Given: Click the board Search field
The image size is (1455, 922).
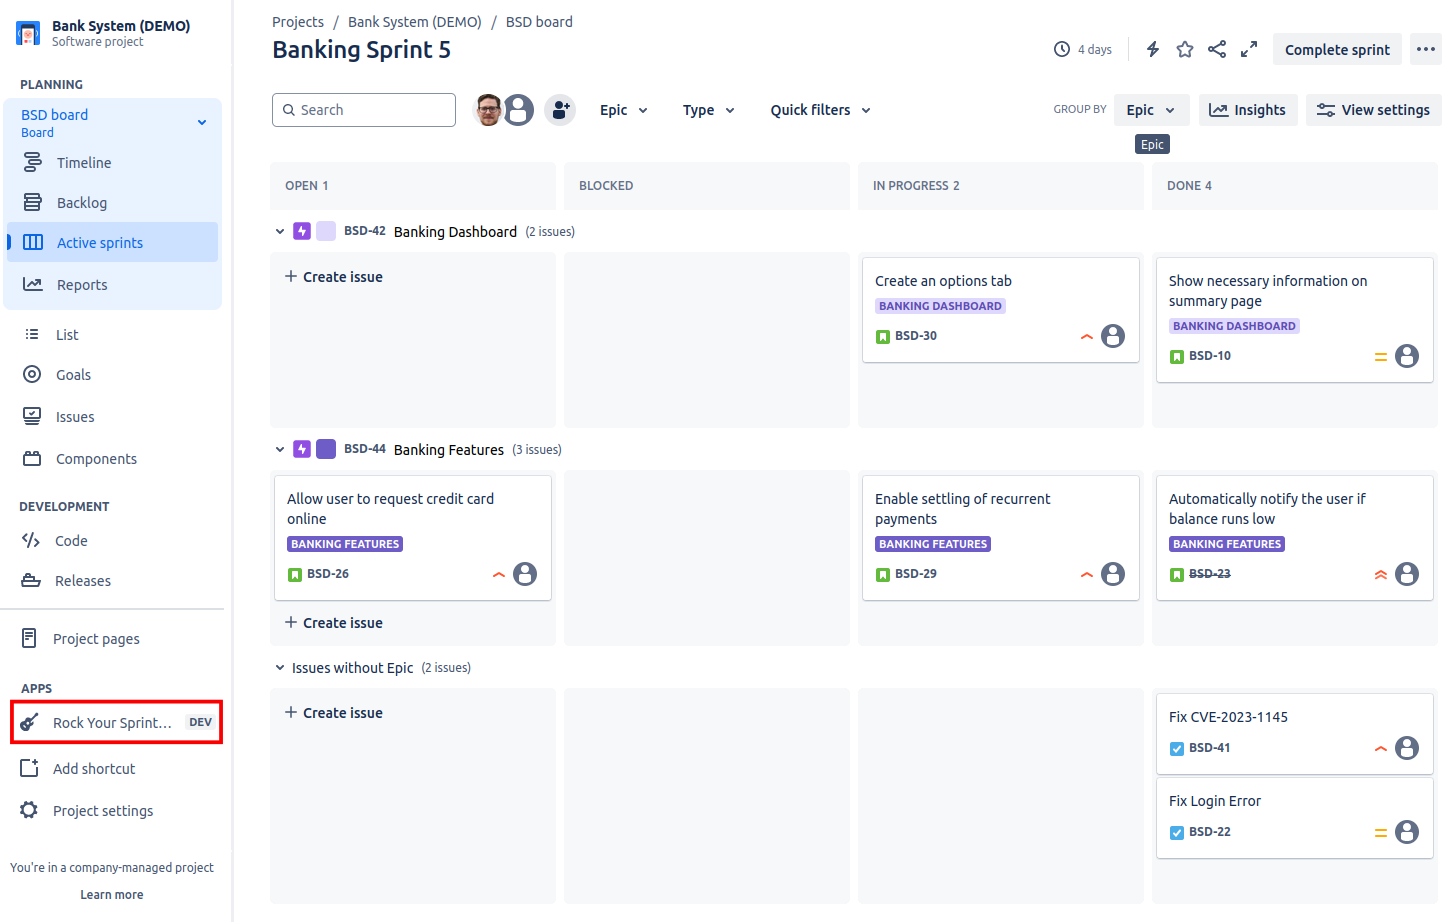Looking at the screenshot, I should pyautogui.click(x=364, y=110).
